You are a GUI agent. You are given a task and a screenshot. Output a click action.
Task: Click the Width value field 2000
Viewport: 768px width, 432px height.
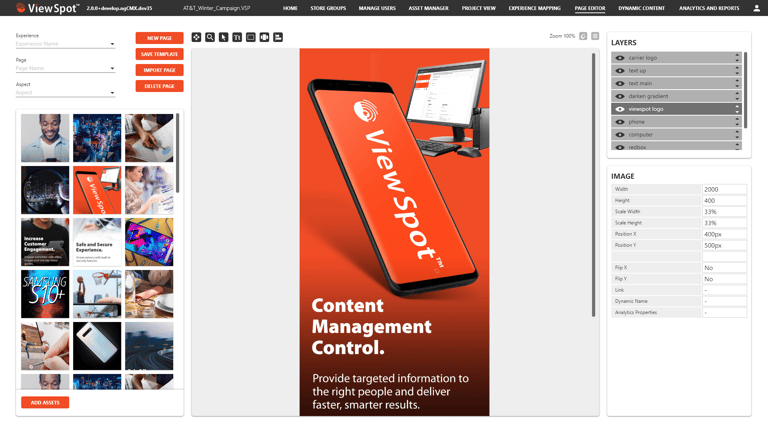tap(724, 189)
